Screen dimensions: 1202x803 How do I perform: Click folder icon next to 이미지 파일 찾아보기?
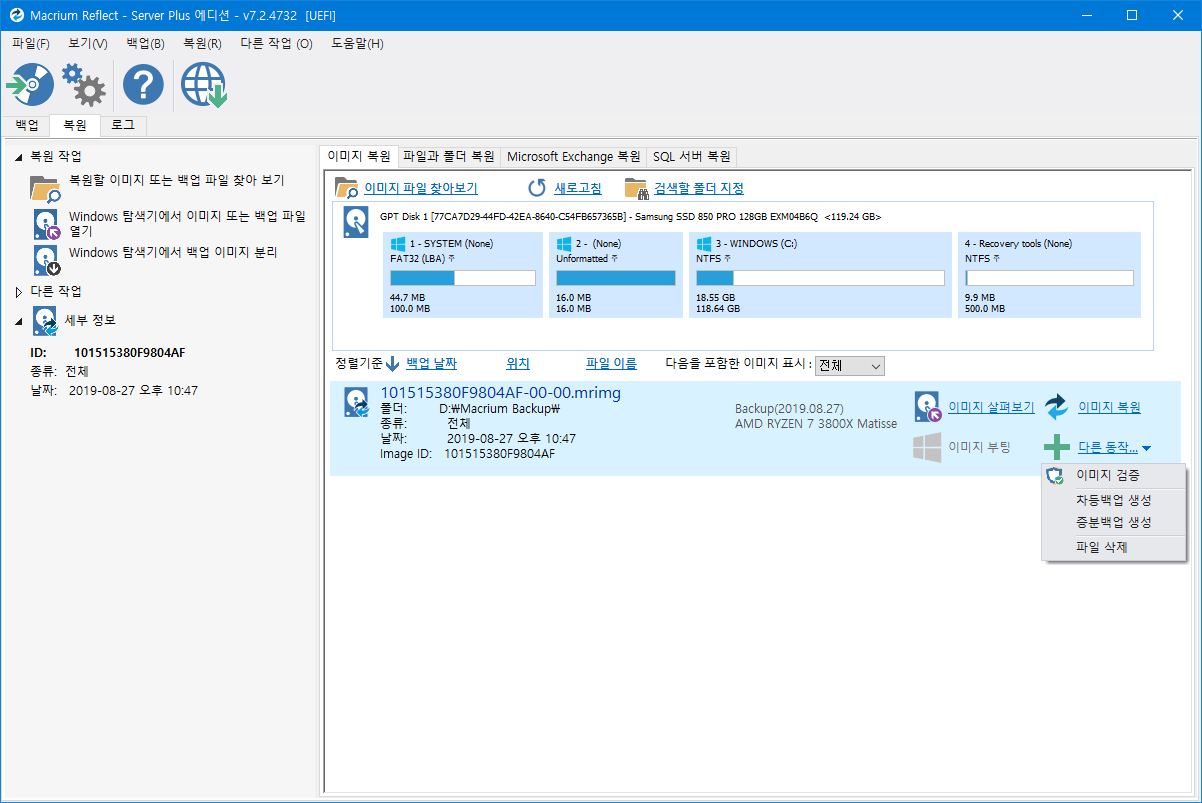(x=346, y=188)
